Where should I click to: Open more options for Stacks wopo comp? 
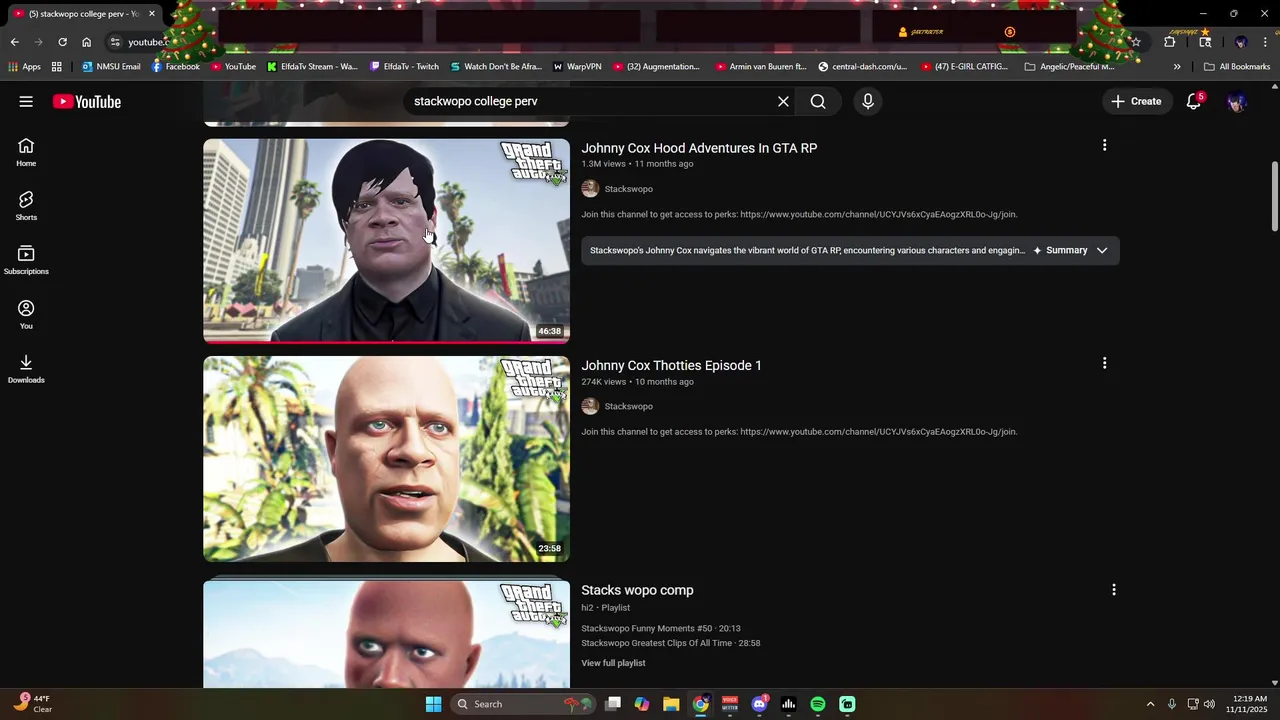click(1113, 590)
